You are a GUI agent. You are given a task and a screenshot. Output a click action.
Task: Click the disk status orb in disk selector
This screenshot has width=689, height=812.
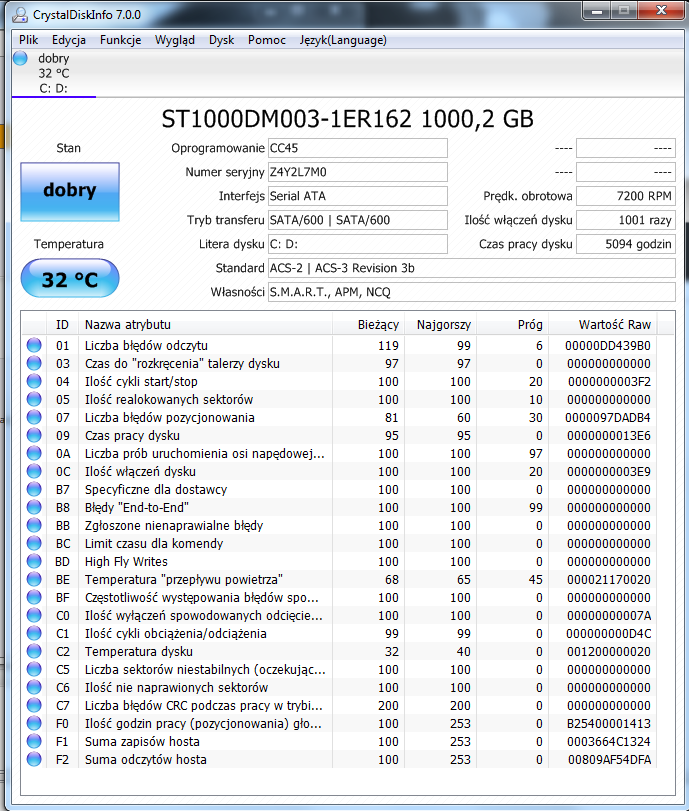(21, 59)
